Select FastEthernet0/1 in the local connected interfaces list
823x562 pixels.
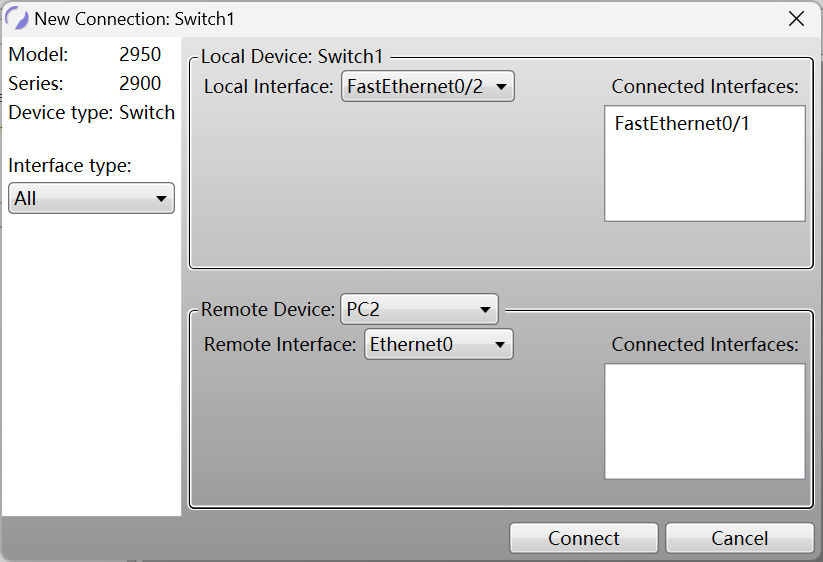click(x=682, y=124)
